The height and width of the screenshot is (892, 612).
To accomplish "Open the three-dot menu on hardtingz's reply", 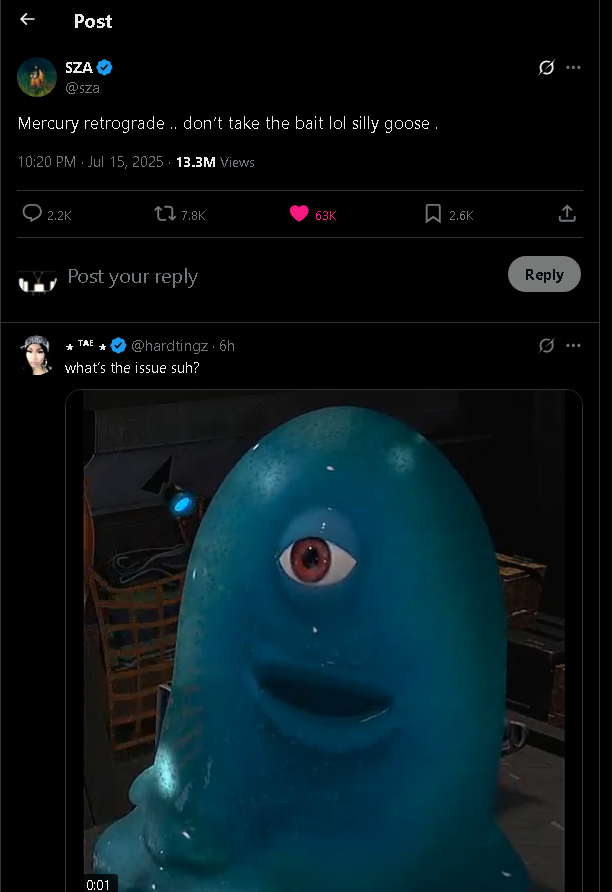I will pyautogui.click(x=573, y=345).
